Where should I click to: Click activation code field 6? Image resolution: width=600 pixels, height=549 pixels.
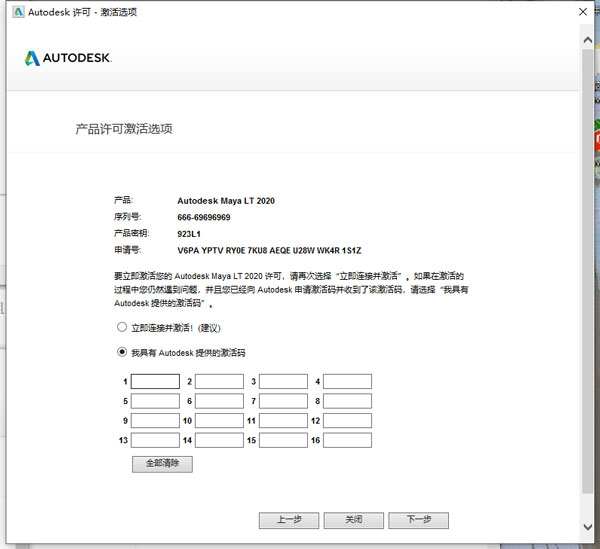219,401
